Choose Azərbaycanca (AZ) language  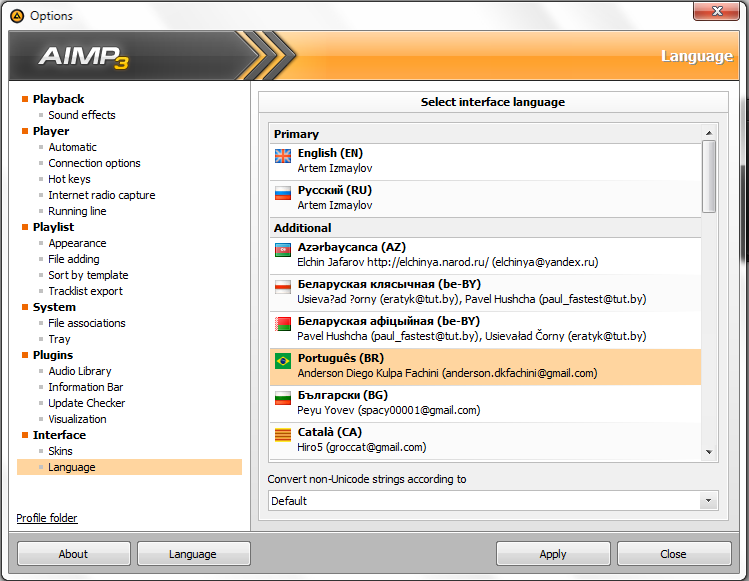[486, 256]
